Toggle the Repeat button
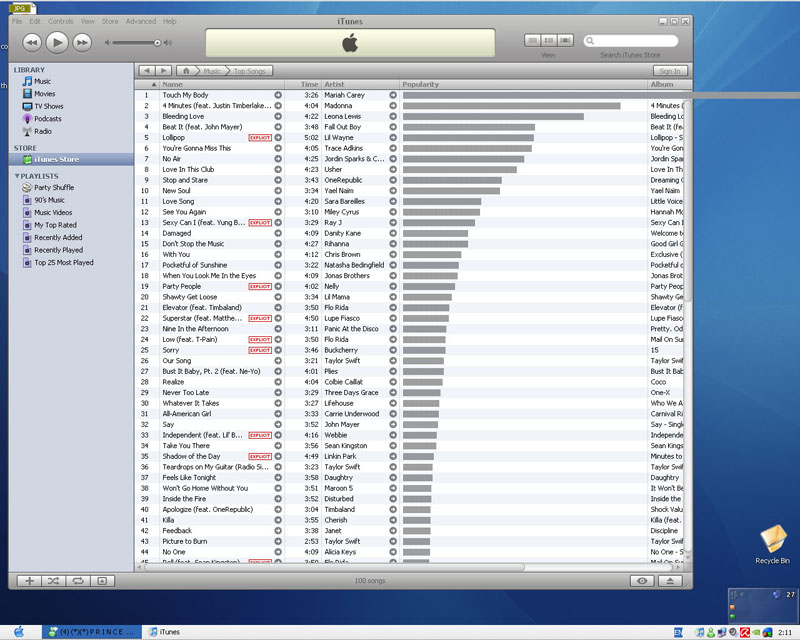 pos(78,581)
